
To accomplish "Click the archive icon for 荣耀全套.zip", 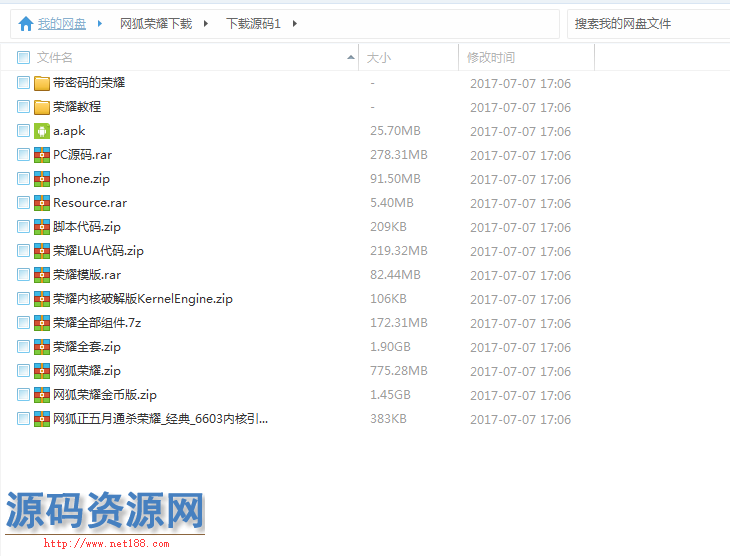I will [42, 347].
